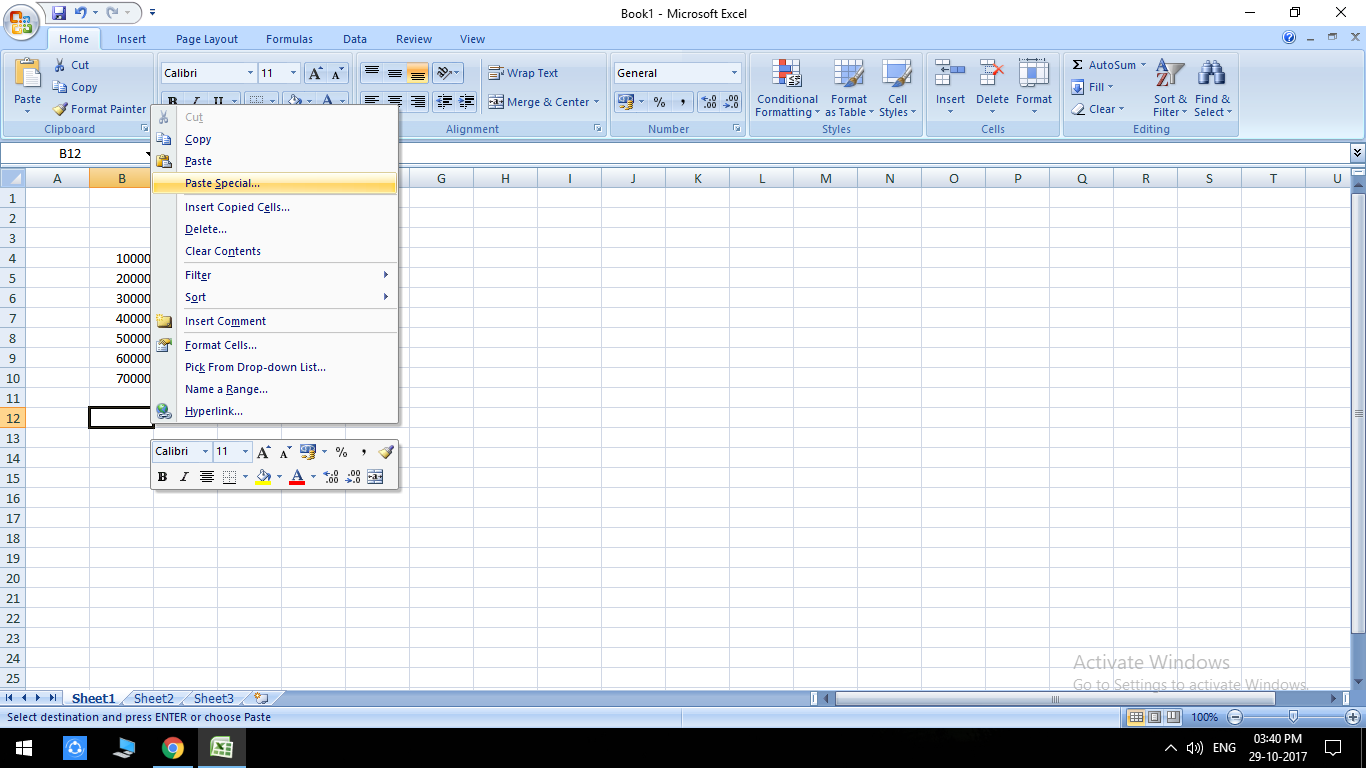Click the ribbon Increase Decimal icon
Viewport: 1366px width, 768px height.
pyautogui.click(x=709, y=102)
